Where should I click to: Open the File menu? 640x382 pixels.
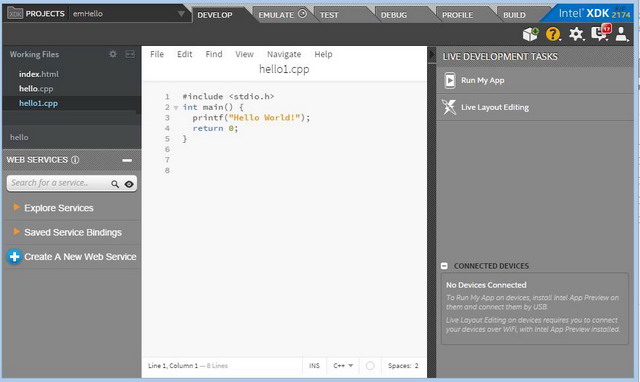pyautogui.click(x=157, y=54)
